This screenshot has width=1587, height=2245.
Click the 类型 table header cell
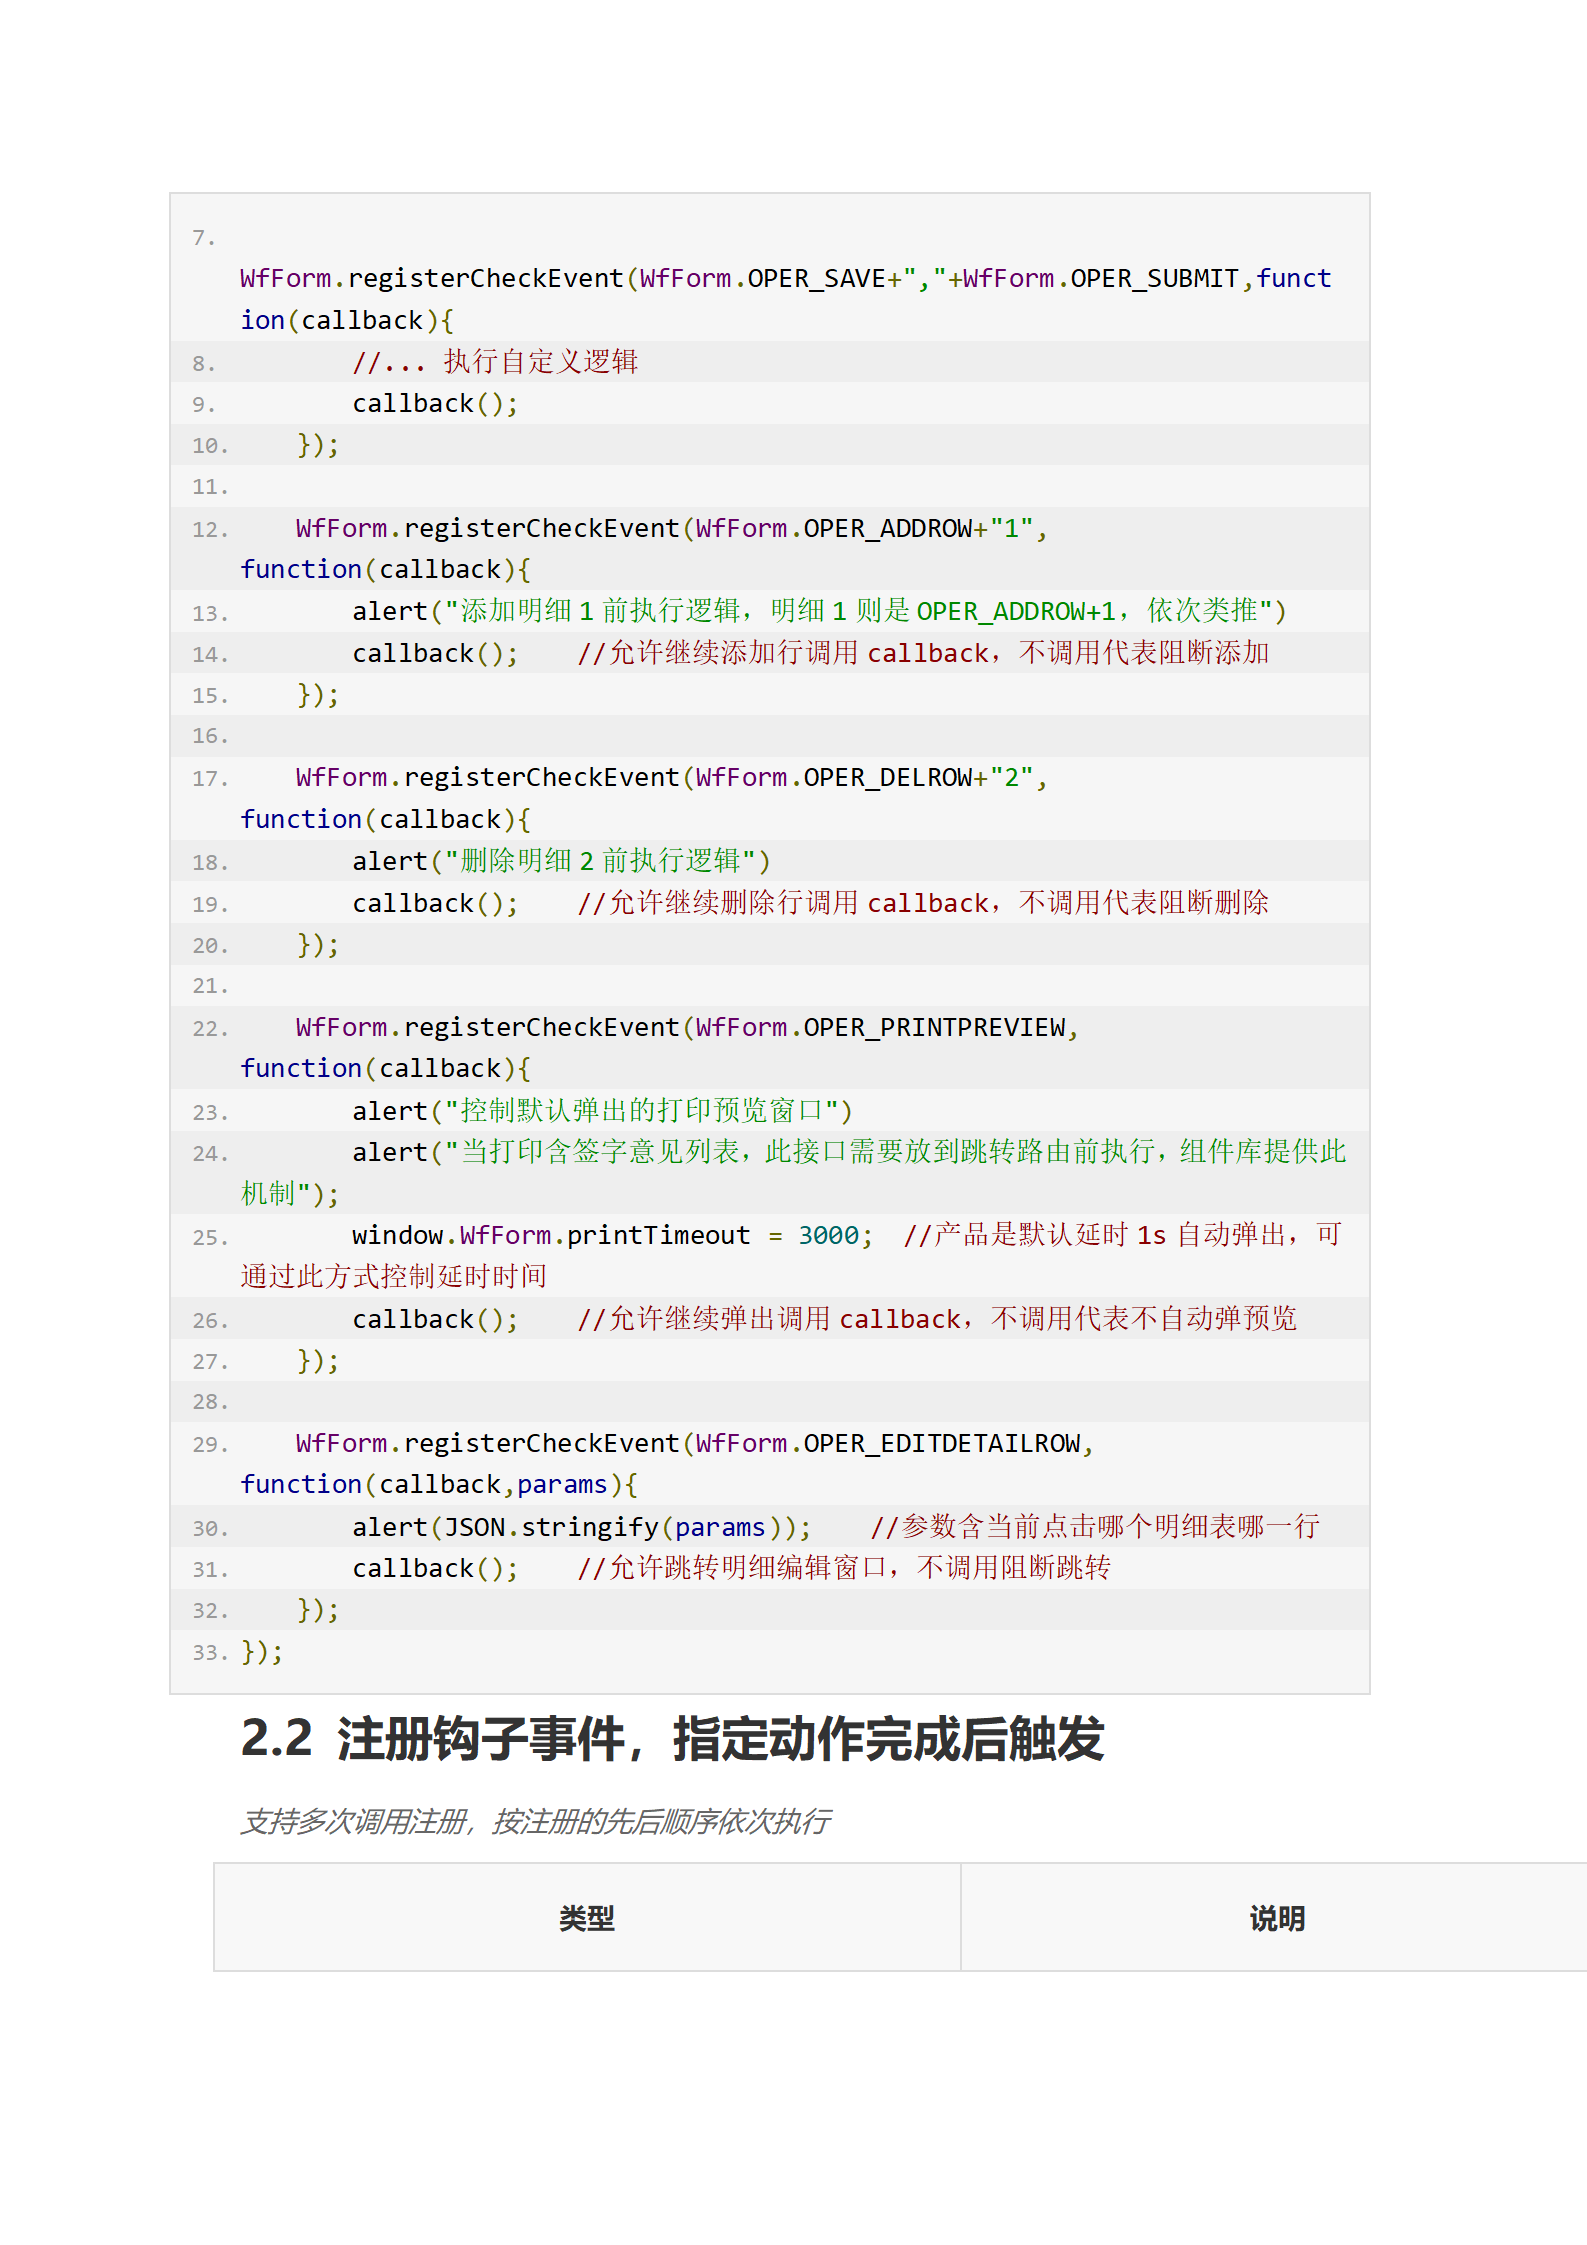pos(587,1918)
